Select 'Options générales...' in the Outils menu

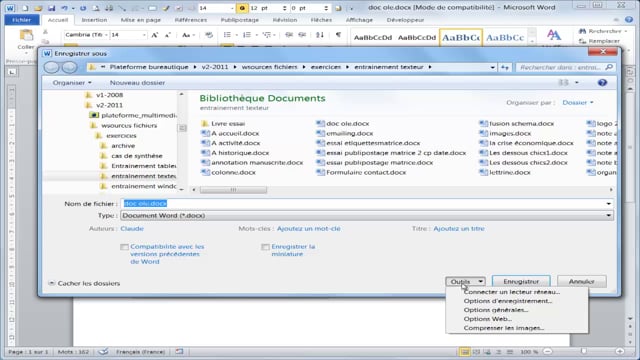click(x=496, y=310)
